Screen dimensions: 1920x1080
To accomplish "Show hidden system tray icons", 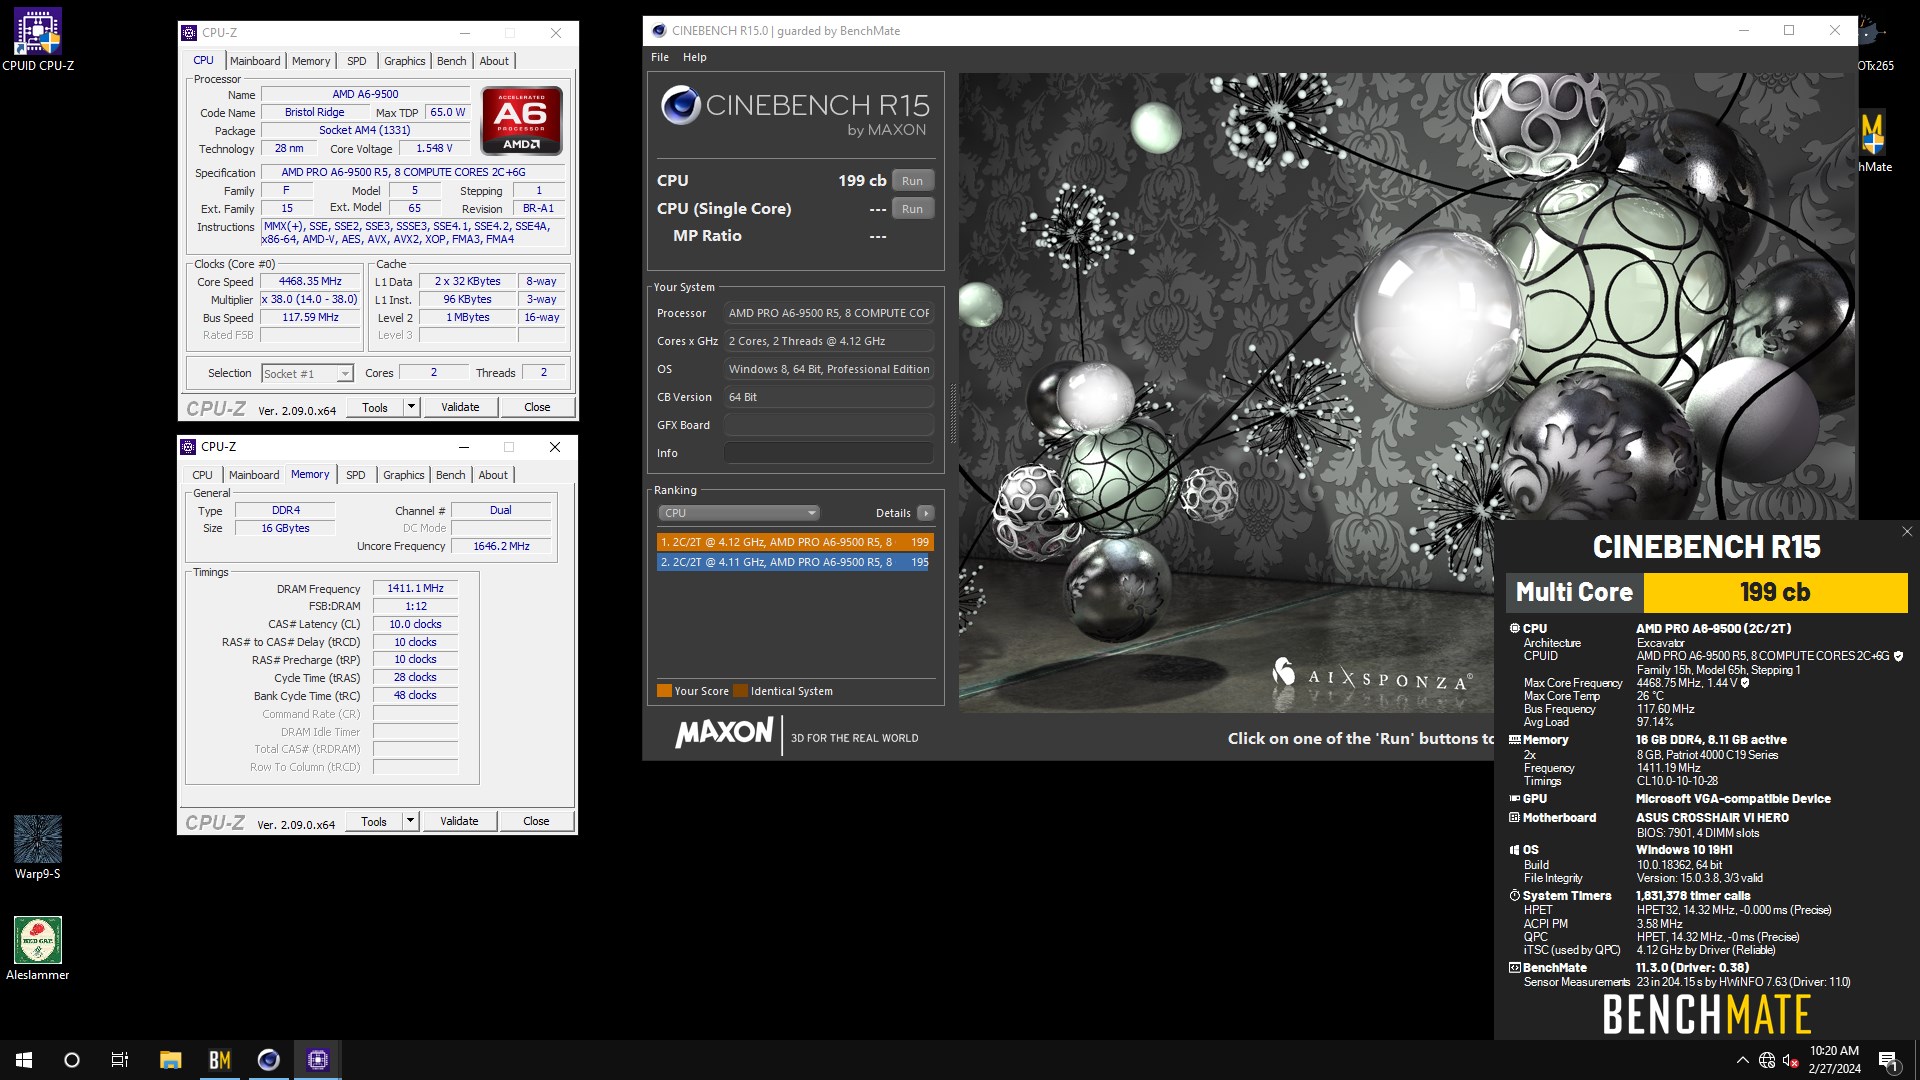I will pyautogui.click(x=1743, y=1060).
